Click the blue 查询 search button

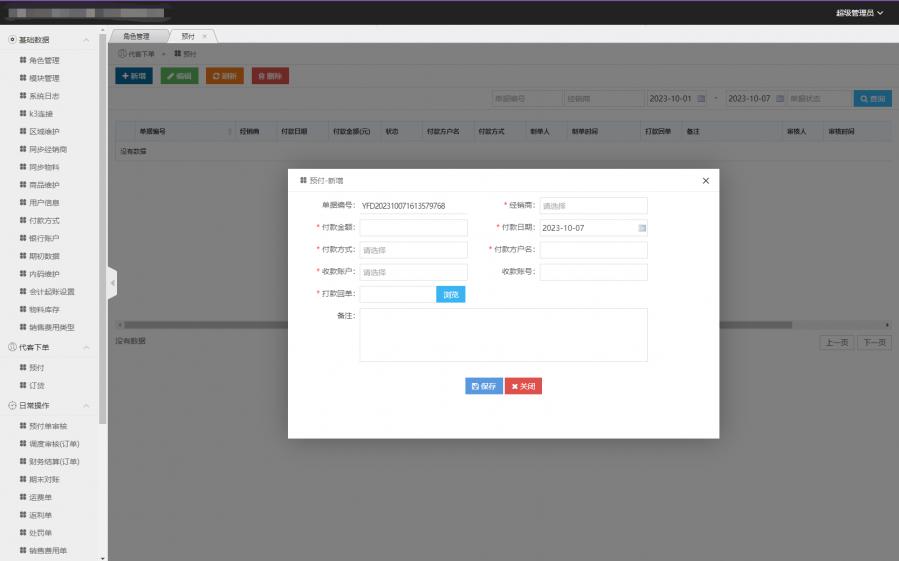coord(871,99)
